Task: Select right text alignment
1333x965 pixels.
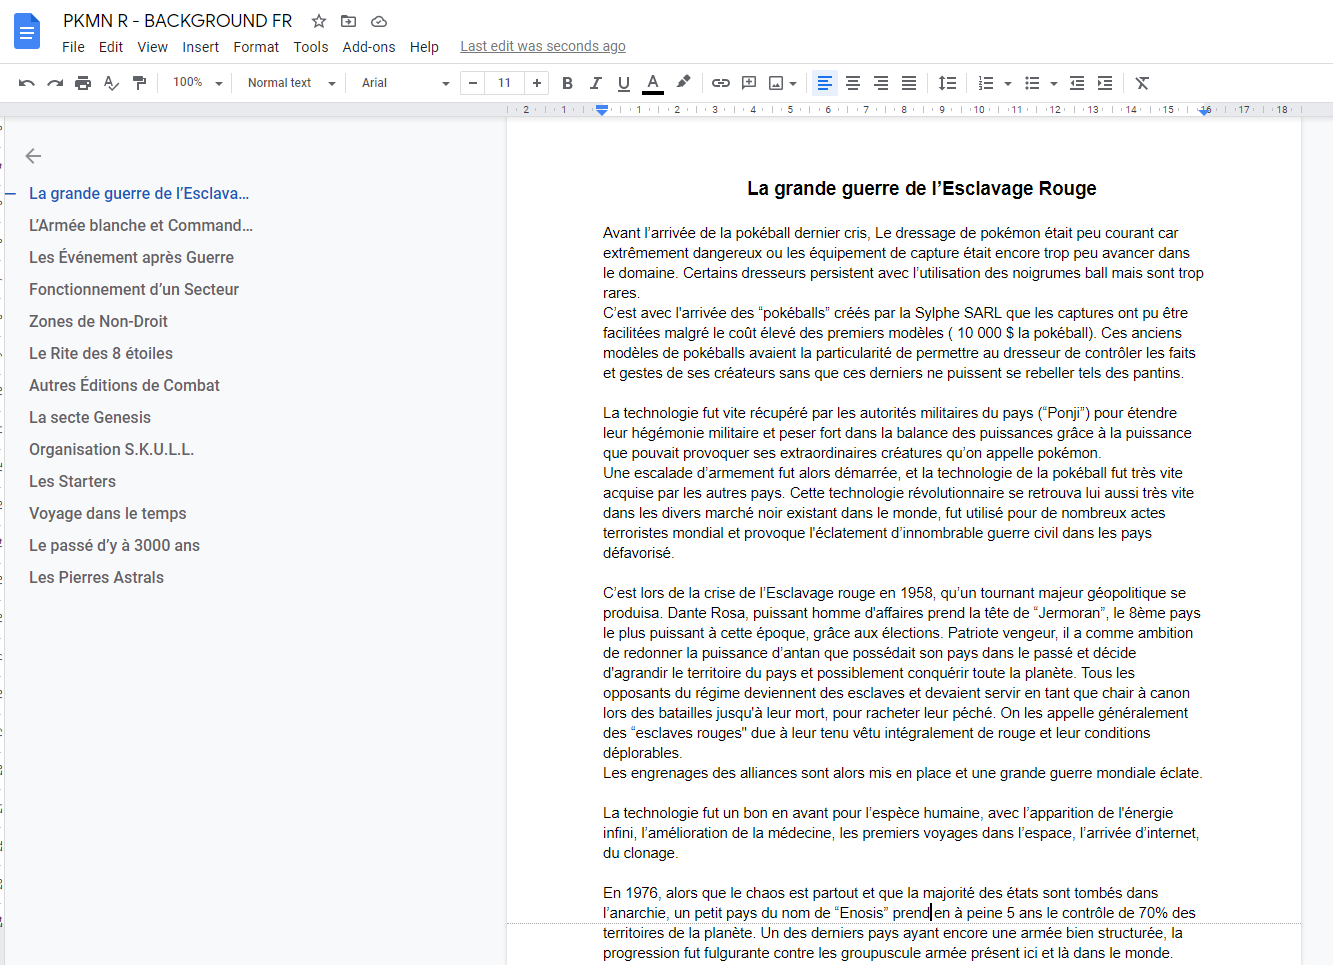Action: 880,83
